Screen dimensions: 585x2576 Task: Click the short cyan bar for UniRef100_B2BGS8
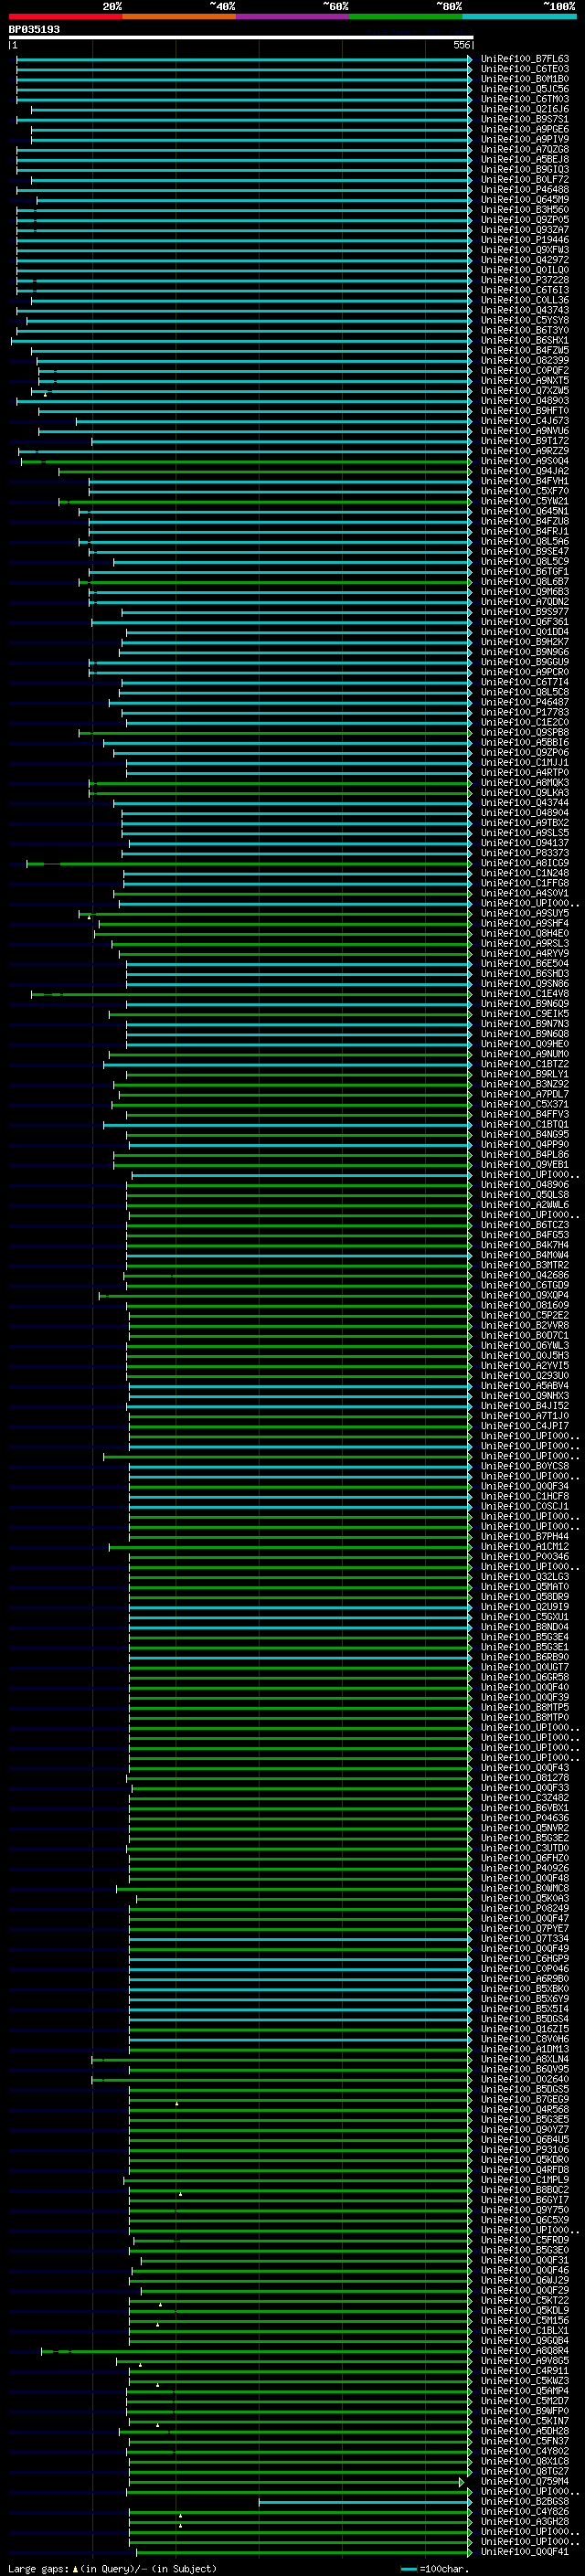click(365, 2502)
